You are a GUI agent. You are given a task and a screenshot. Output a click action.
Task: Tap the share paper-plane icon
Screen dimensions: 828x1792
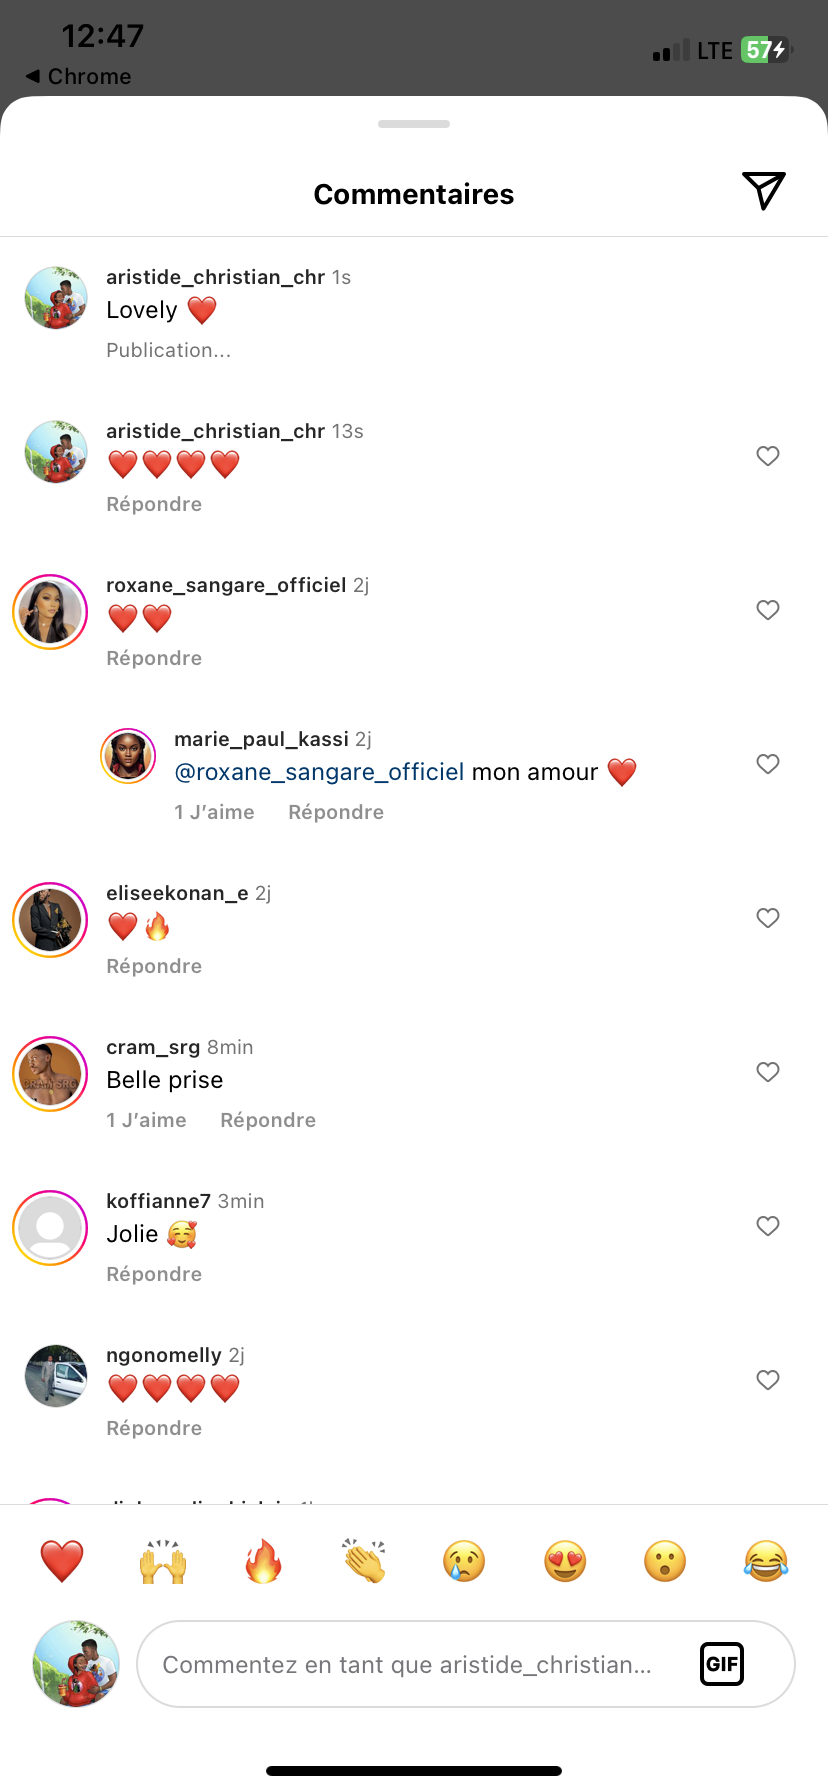[x=763, y=191]
